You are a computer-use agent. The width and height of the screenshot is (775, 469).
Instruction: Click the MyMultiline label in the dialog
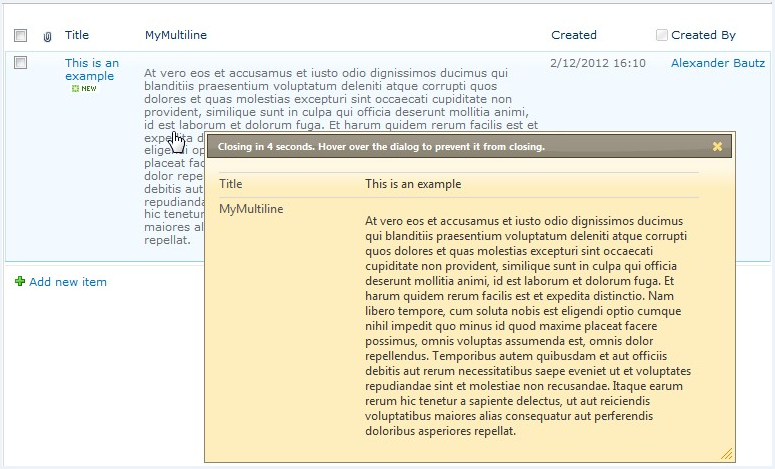tap(251, 209)
